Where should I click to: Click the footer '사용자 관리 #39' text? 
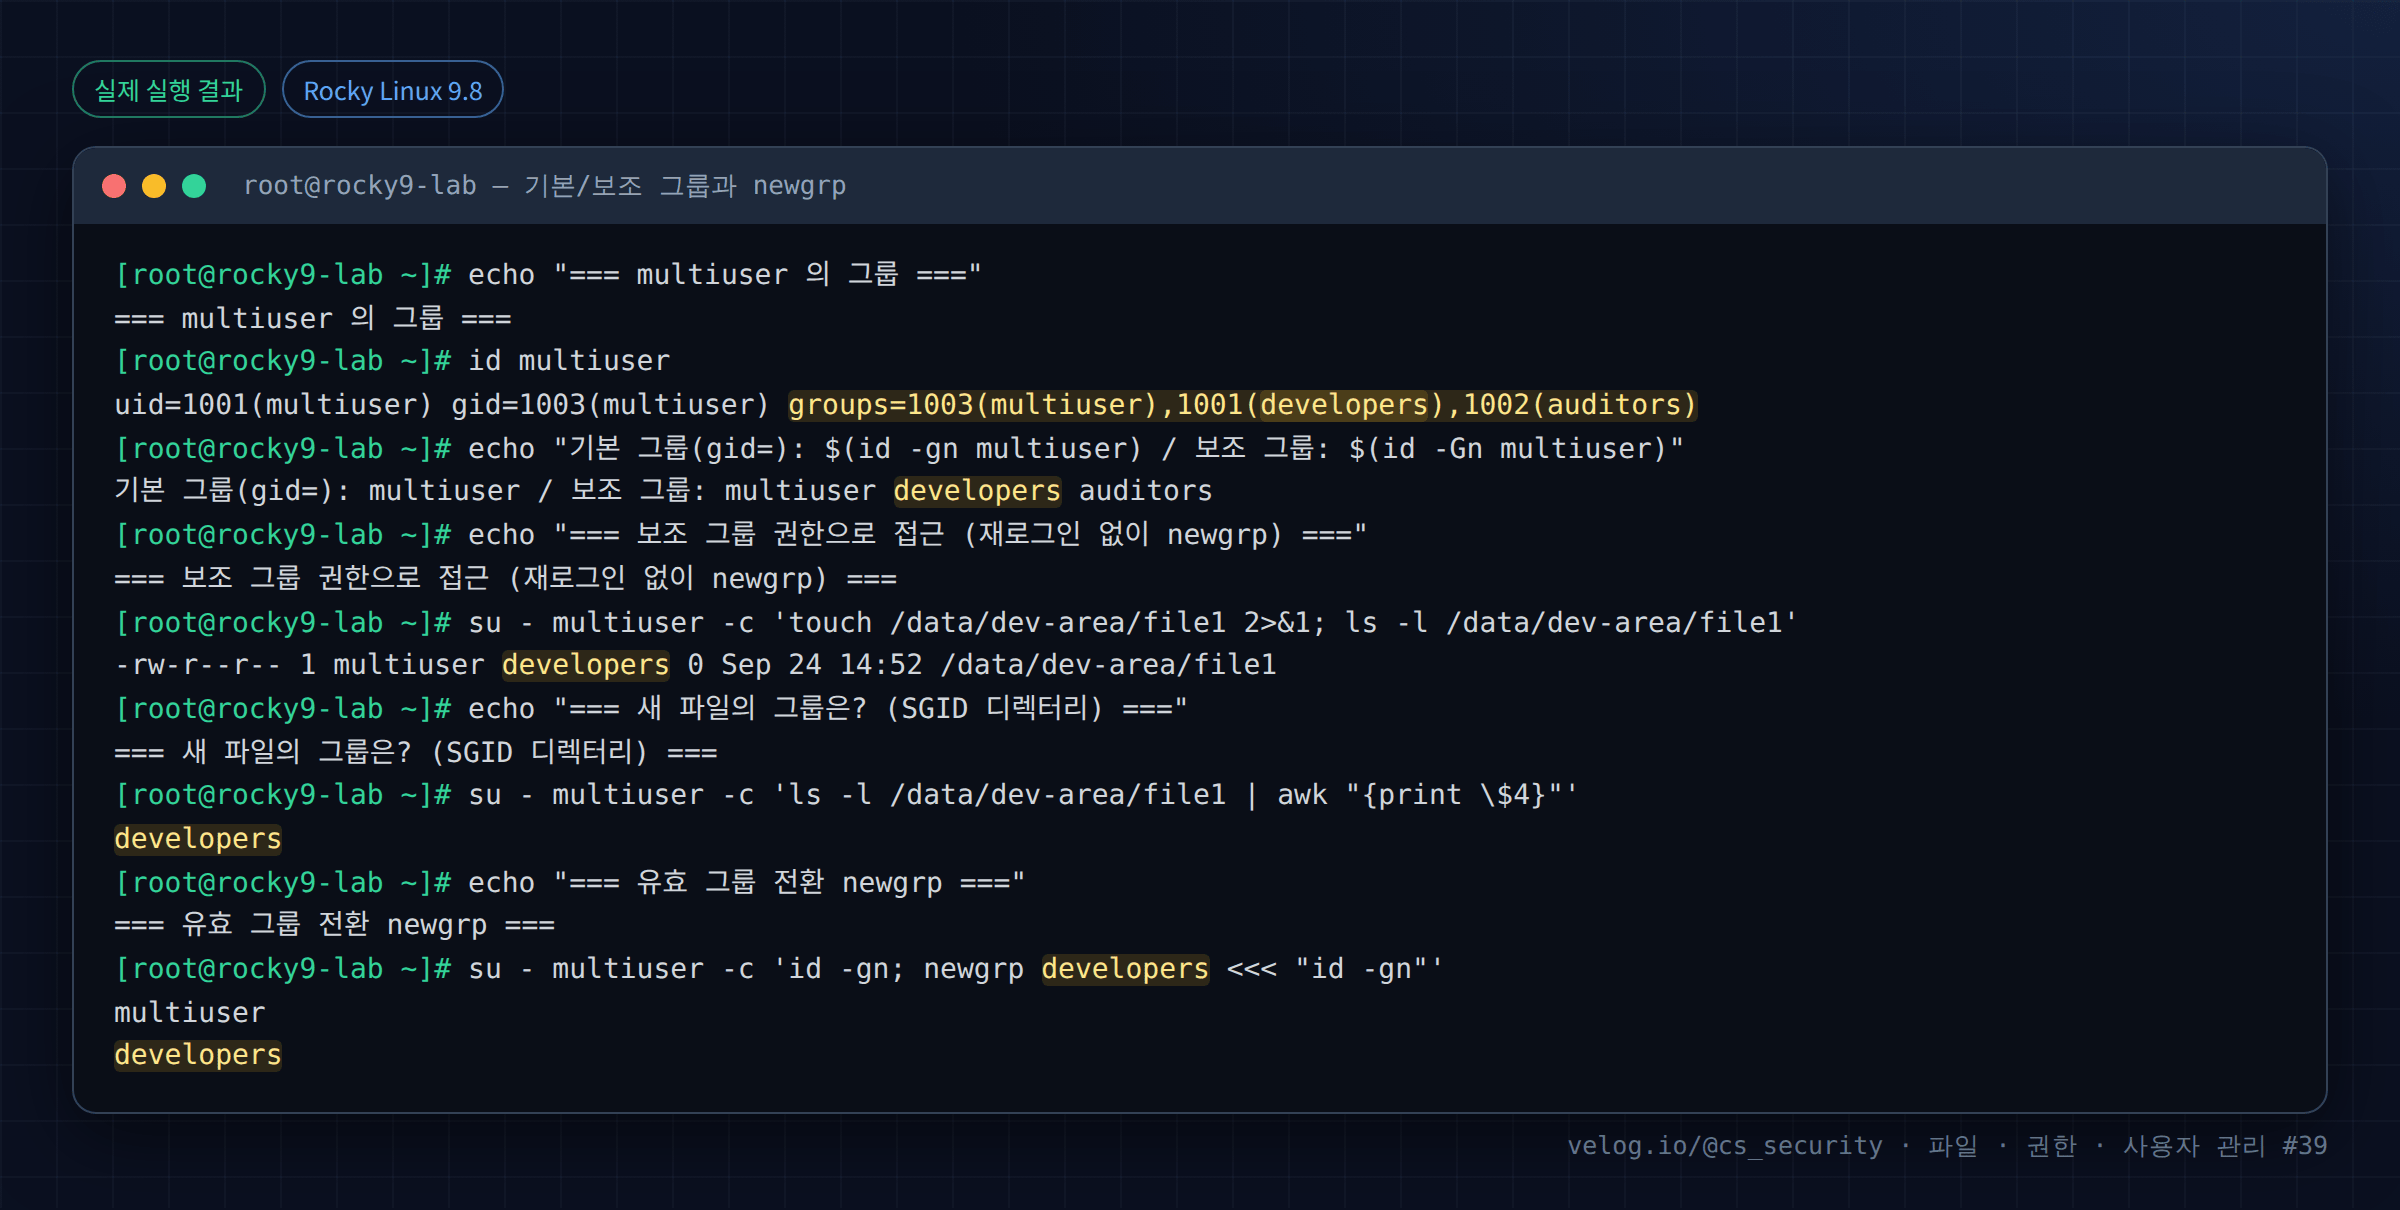(2226, 1146)
